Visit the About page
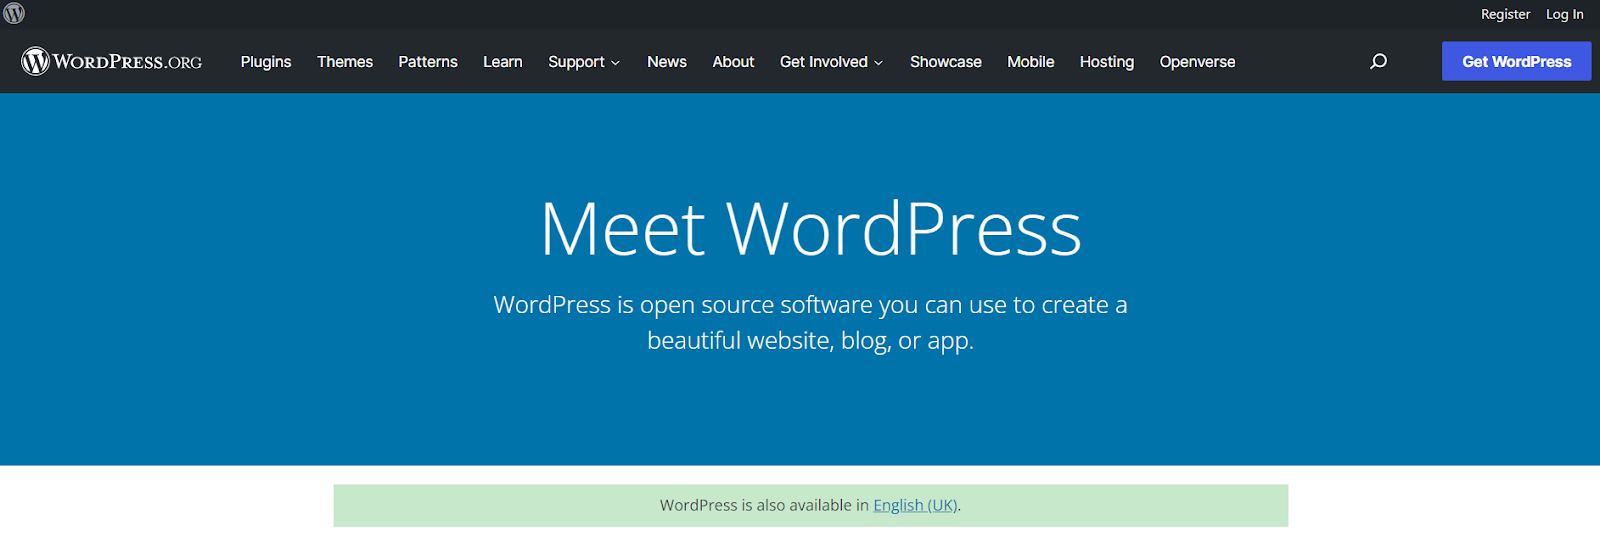The height and width of the screenshot is (548, 1600). pos(733,61)
